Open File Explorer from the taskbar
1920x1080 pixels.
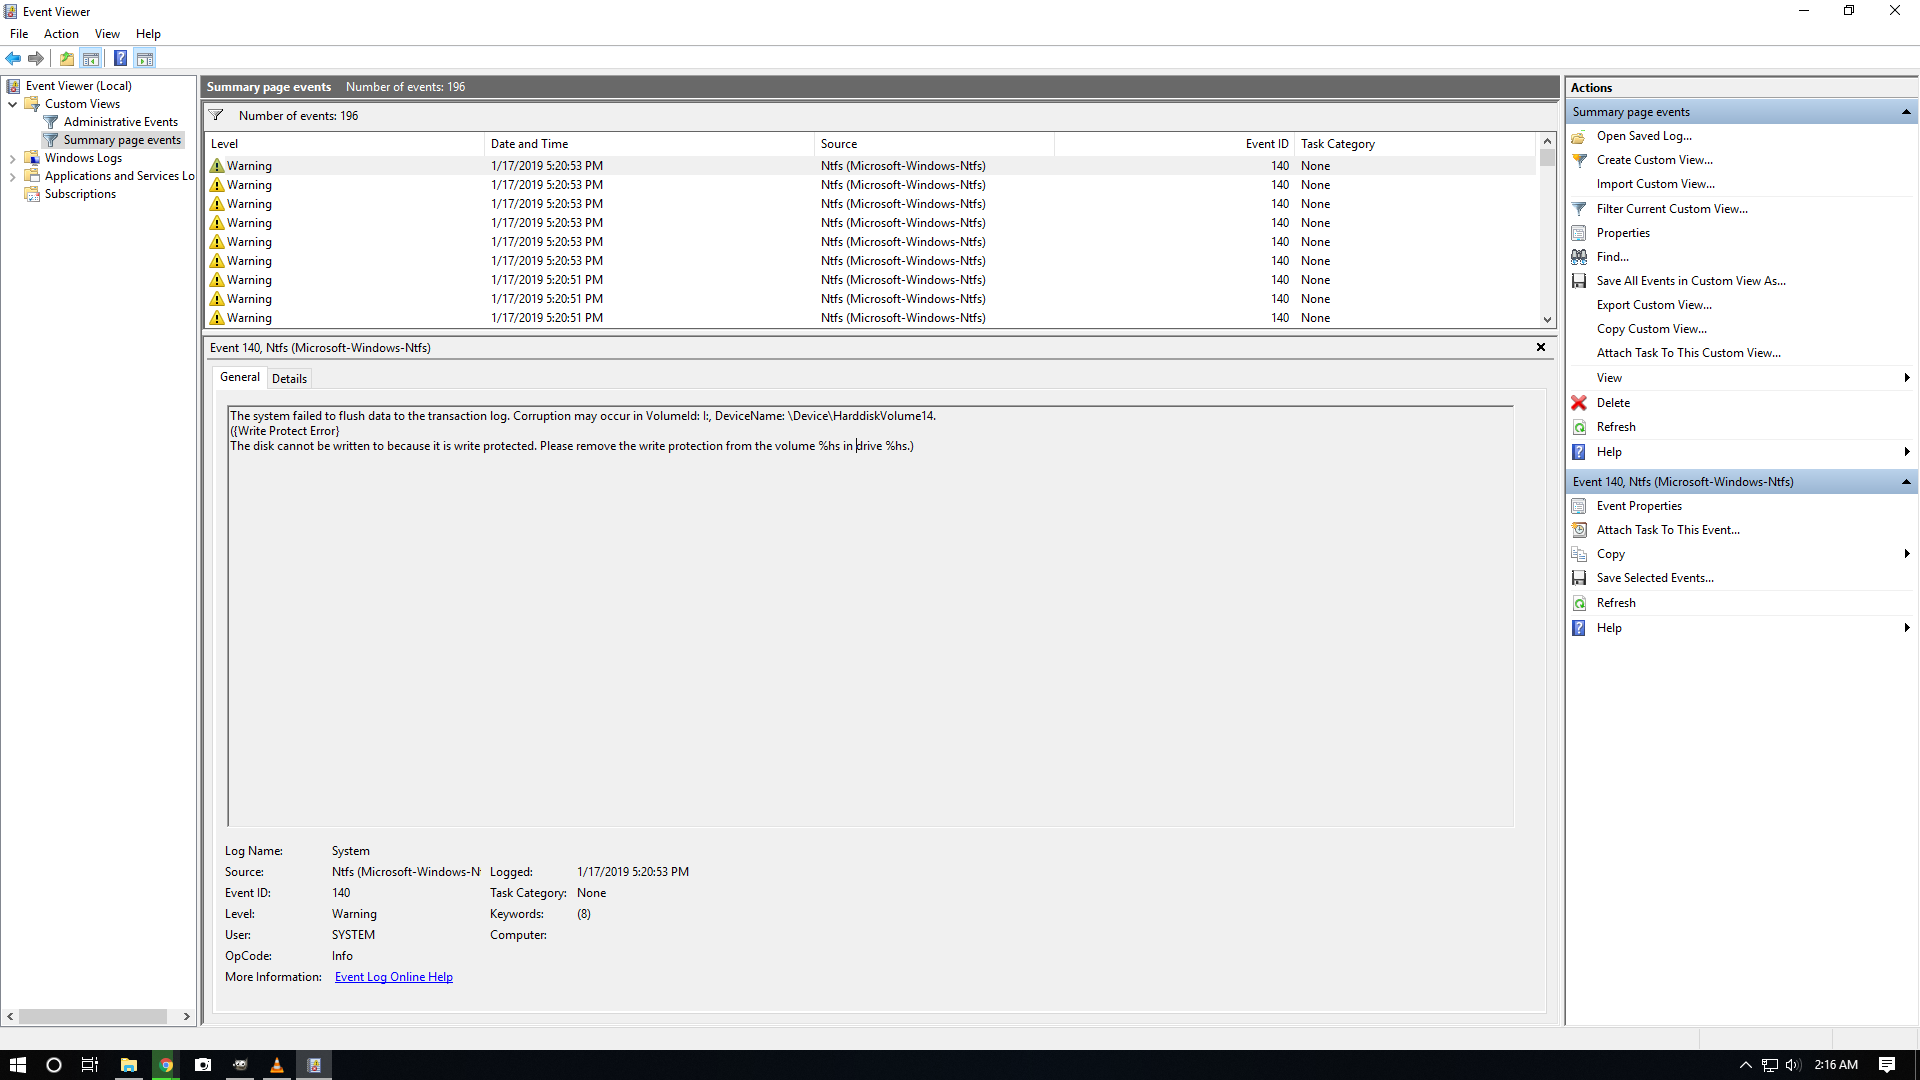tap(129, 1065)
